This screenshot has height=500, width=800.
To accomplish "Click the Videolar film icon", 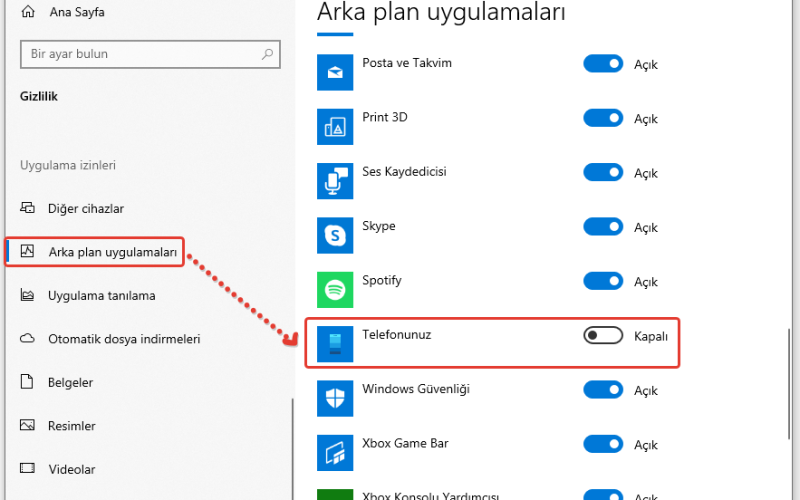I will point(28,468).
